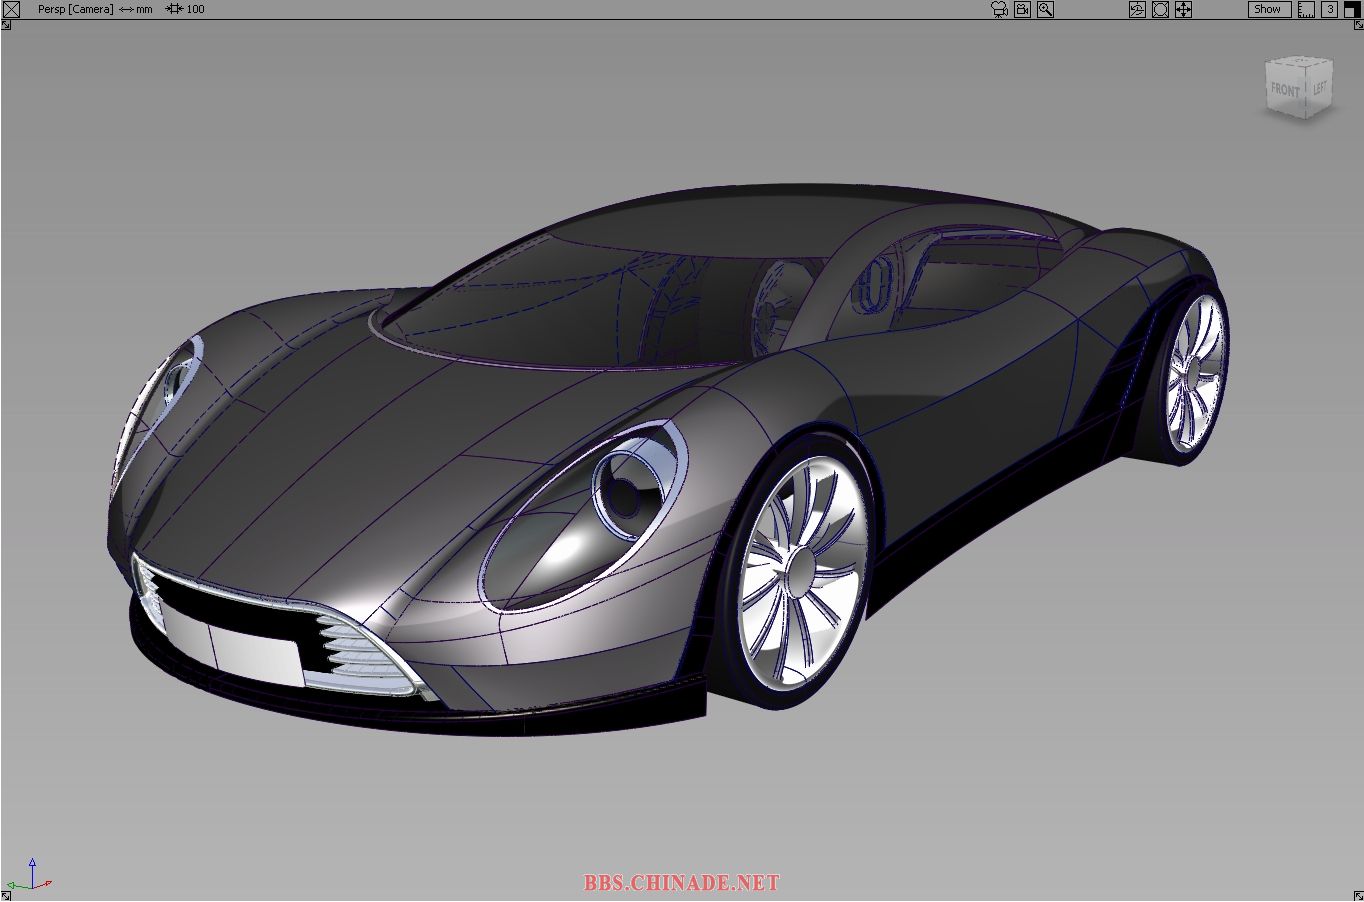The height and width of the screenshot is (902, 1364).
Task: Open the Show menu button
Action: (x=1269, y=9)
